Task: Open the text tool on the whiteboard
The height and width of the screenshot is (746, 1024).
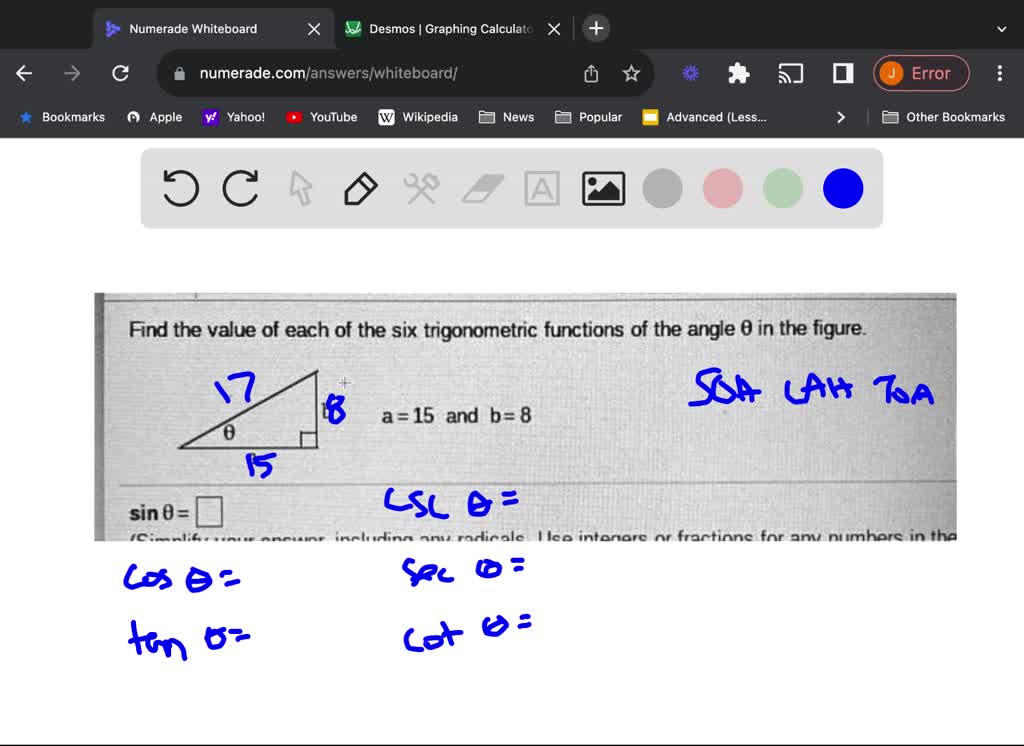Action: coord(542,188)
